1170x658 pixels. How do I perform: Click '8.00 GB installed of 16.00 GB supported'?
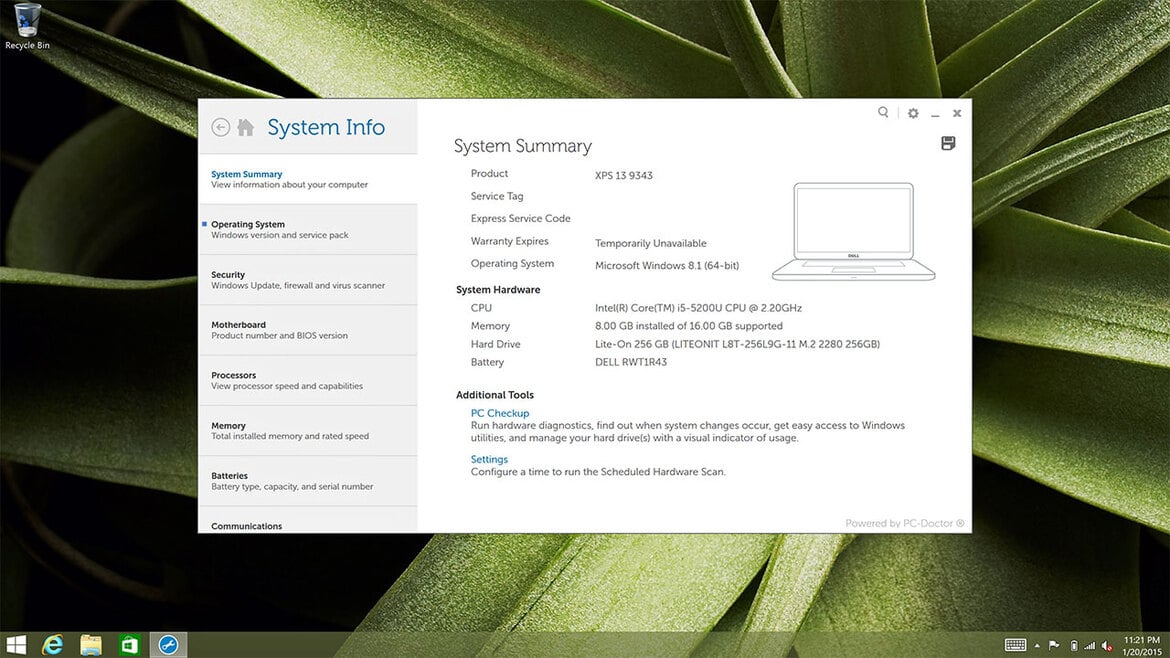click(689, 326)
